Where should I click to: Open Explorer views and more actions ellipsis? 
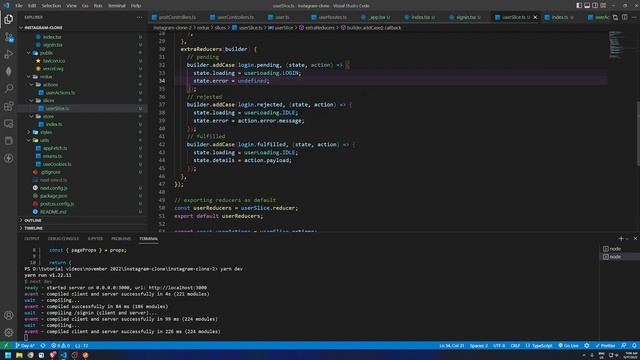140,17
